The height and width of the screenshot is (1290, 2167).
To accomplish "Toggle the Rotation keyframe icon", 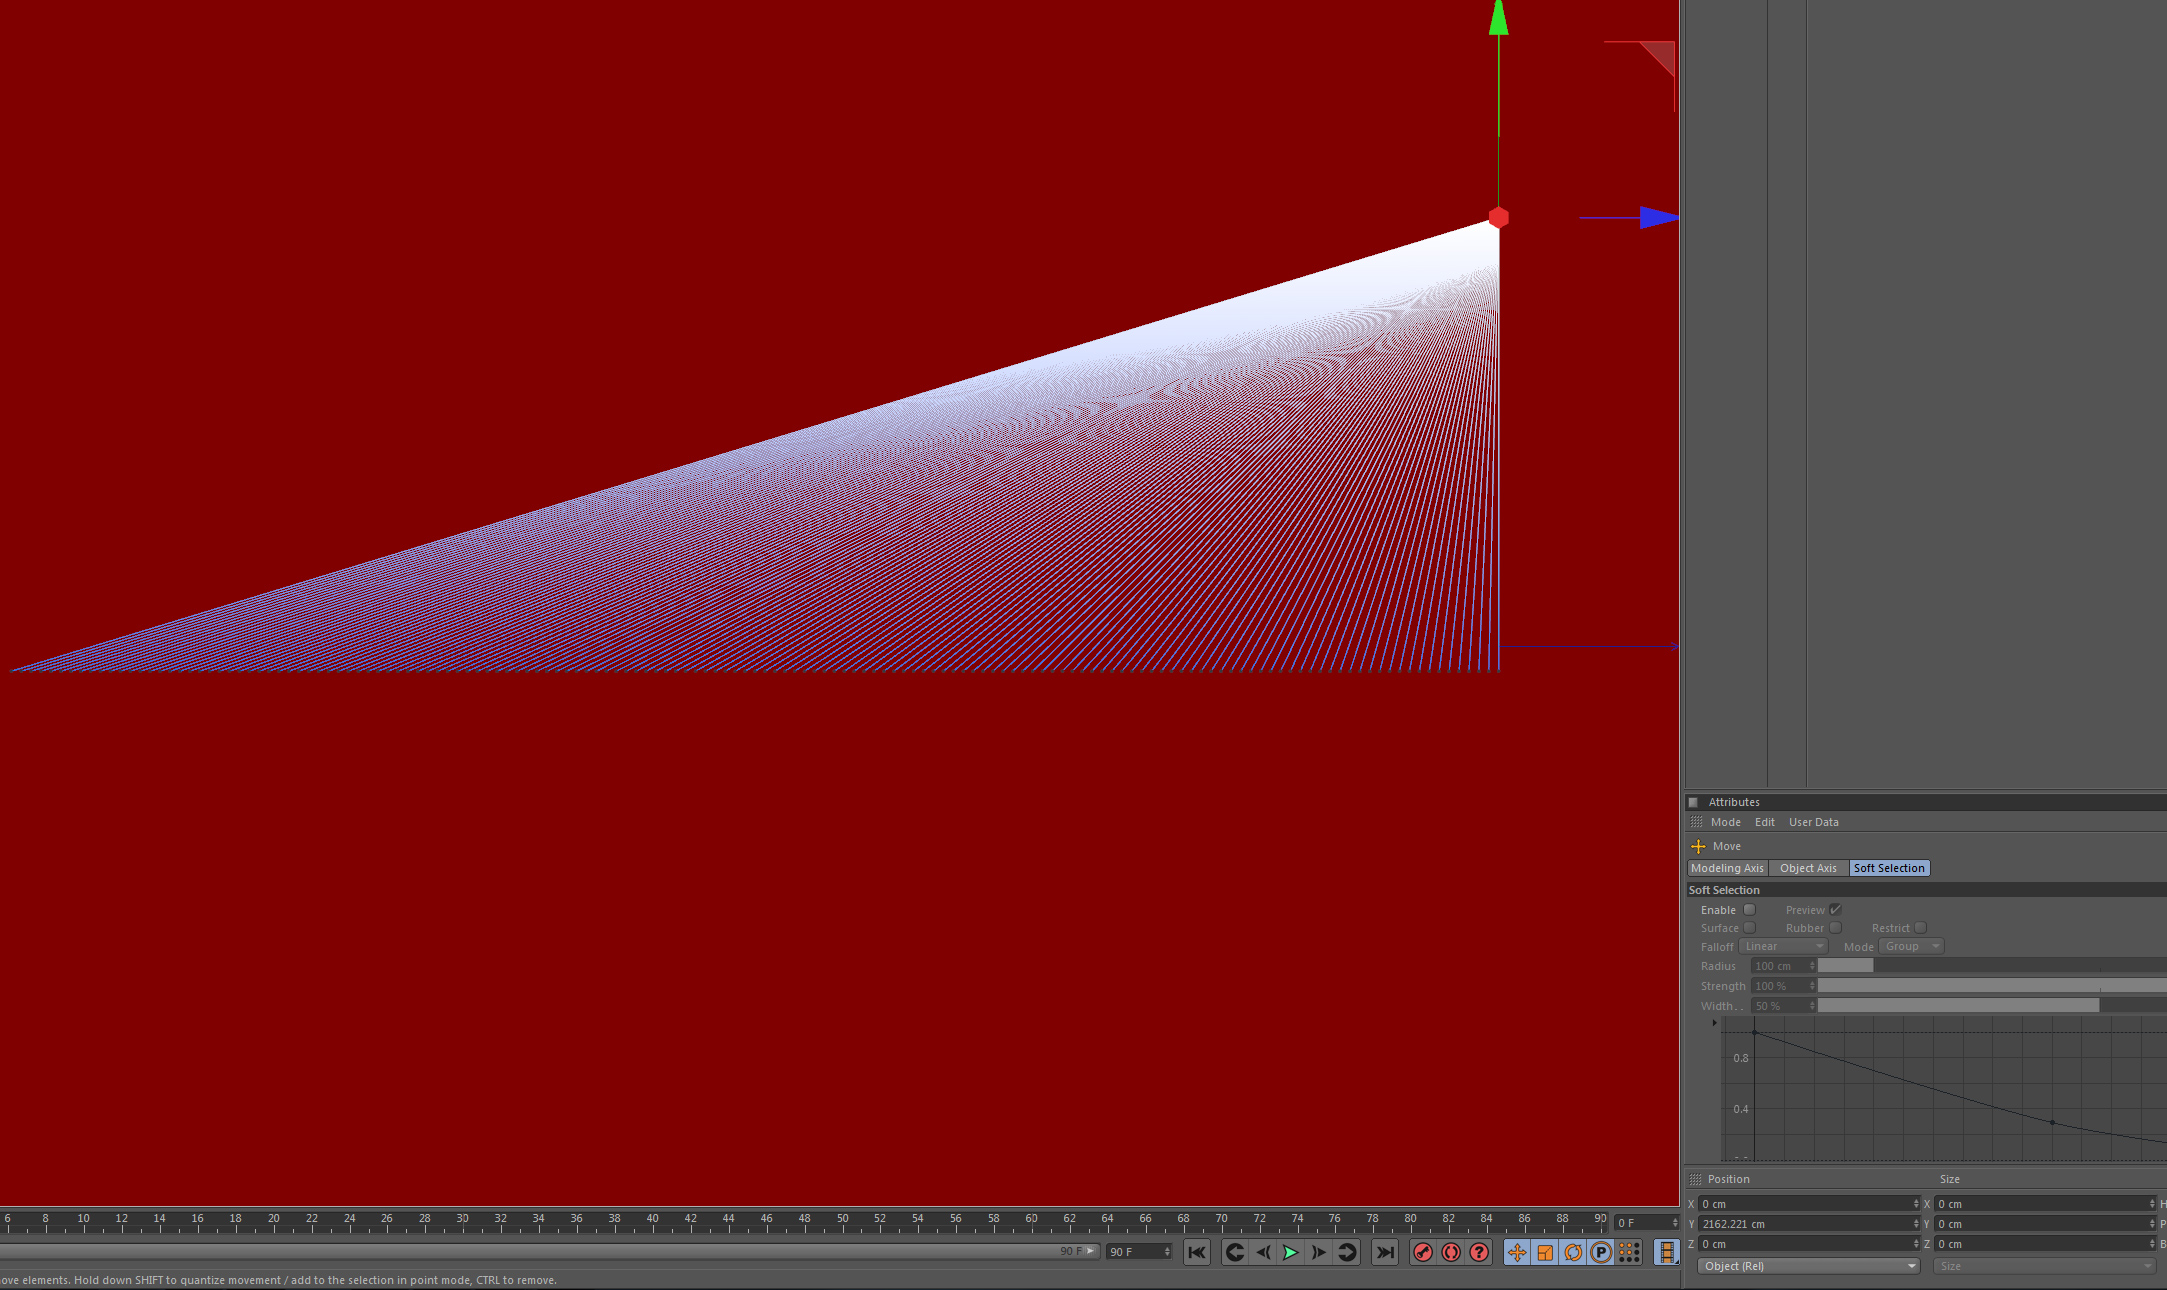I will 1573,1252.
